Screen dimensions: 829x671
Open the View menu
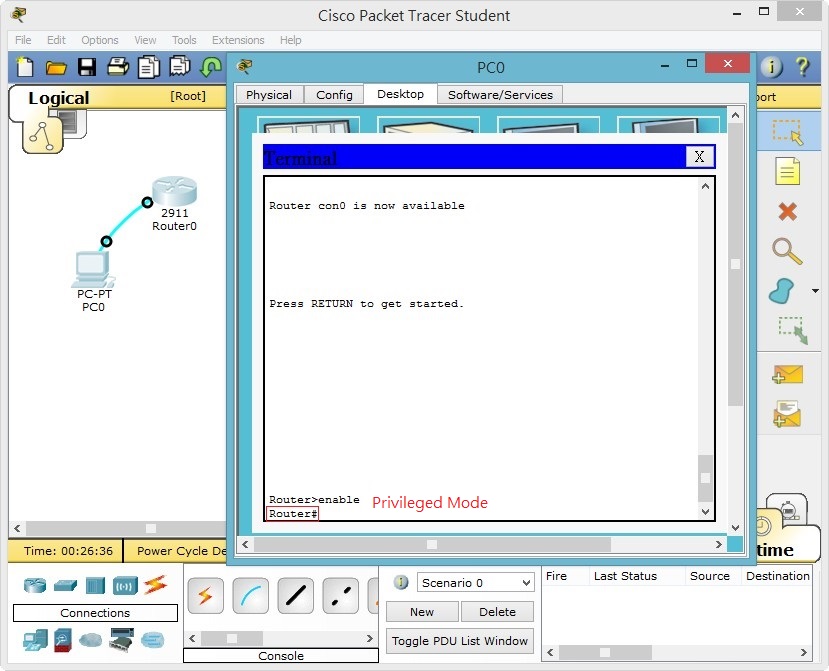145,40
